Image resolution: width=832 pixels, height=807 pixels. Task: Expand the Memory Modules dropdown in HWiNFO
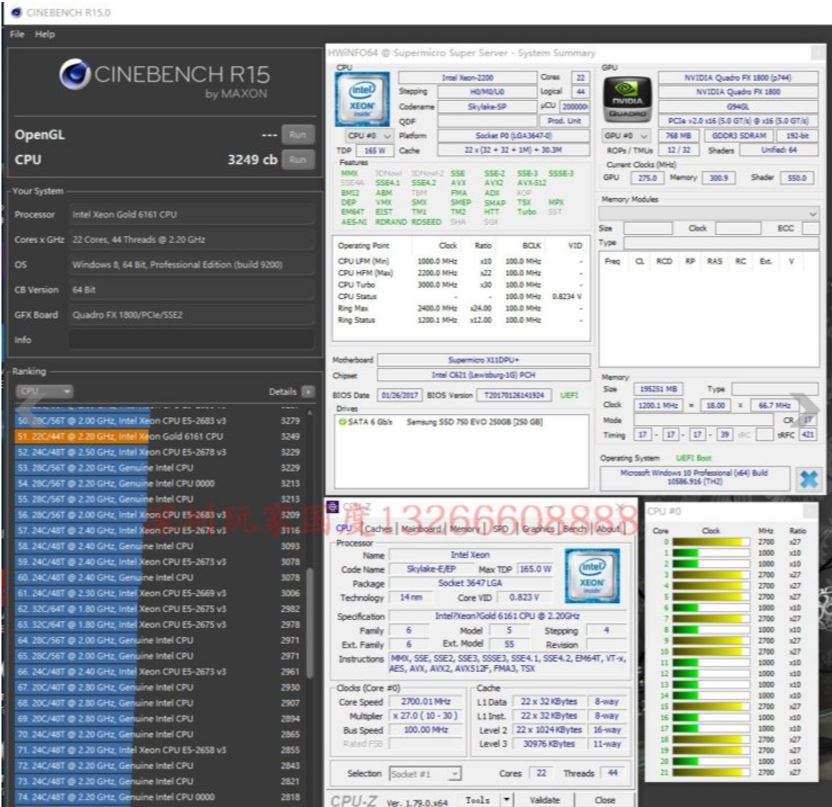[x=709, y=213]
